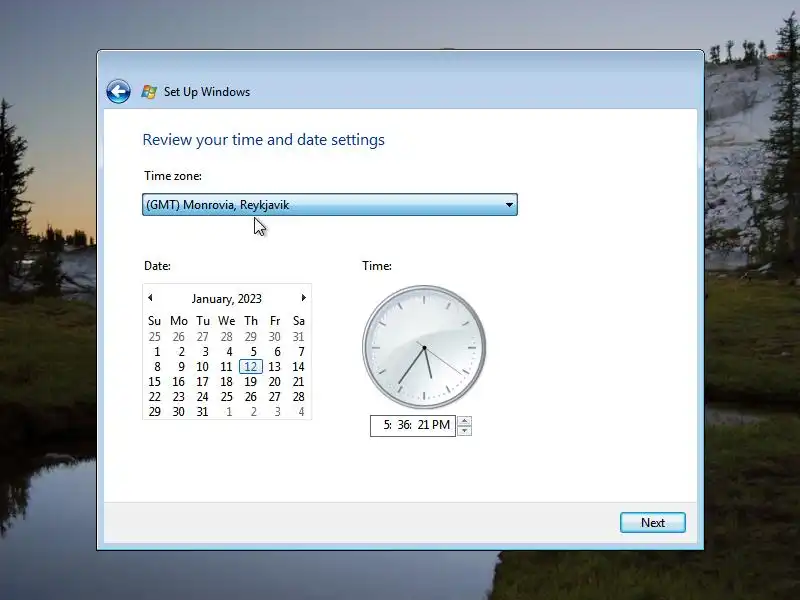Select grayed December 27 in calendar

(x=203, y=337)
